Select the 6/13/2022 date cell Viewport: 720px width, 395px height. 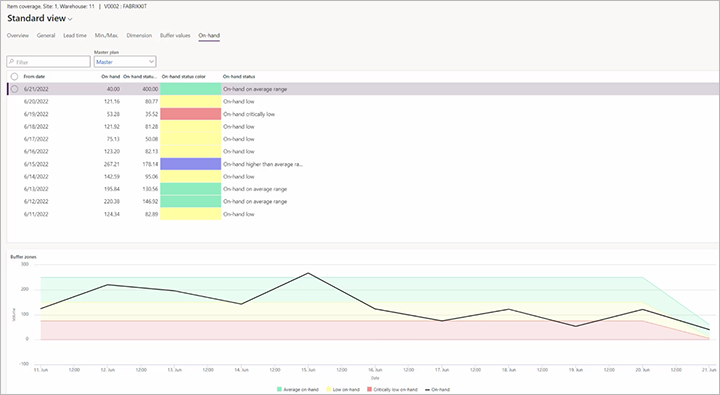pos(36,189)
